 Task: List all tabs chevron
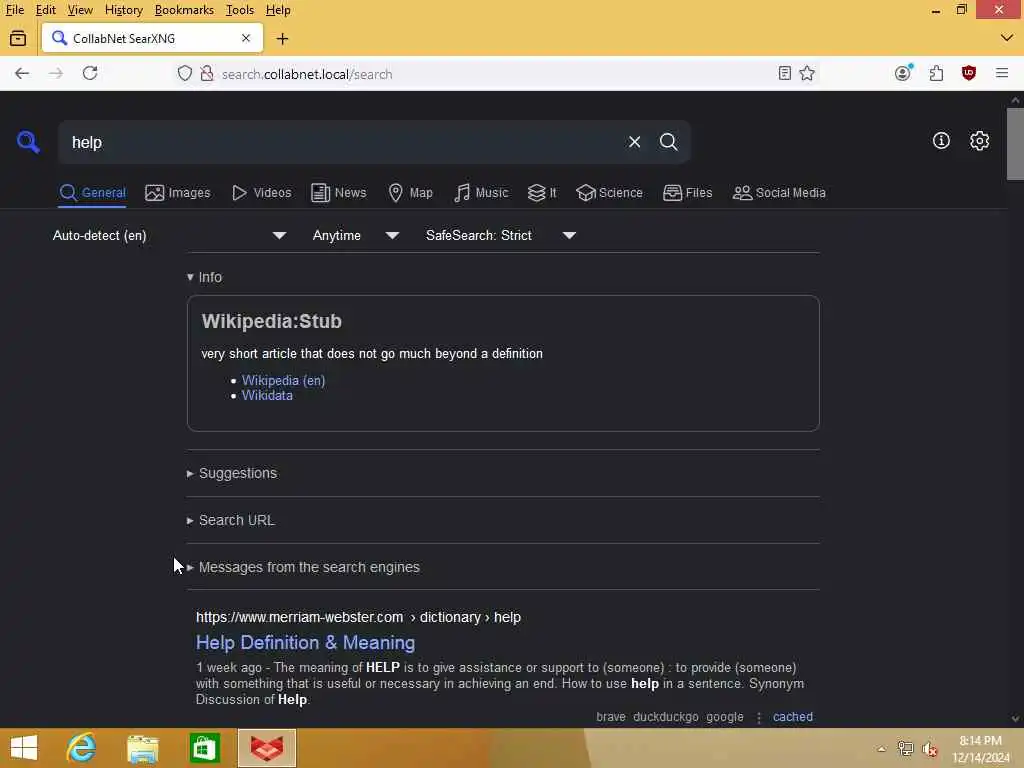coord(1006,38)
